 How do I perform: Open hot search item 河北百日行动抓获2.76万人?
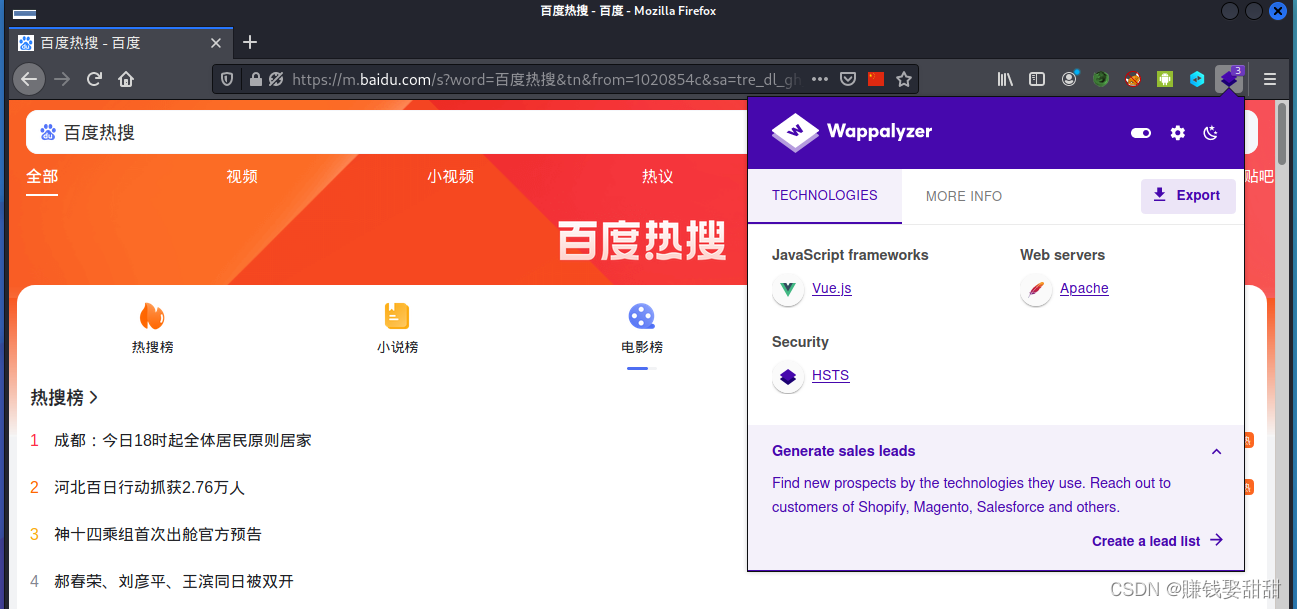(149, 488)
